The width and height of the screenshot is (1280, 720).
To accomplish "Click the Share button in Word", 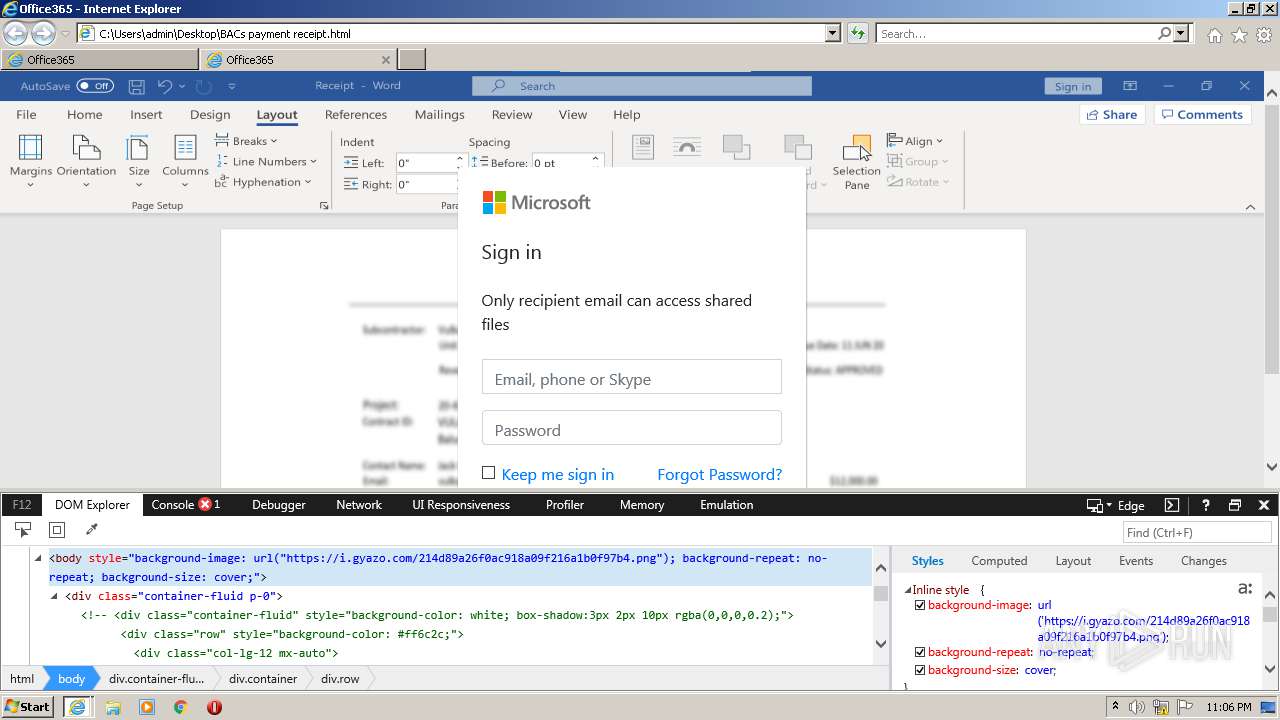I will click(1112, 114).
